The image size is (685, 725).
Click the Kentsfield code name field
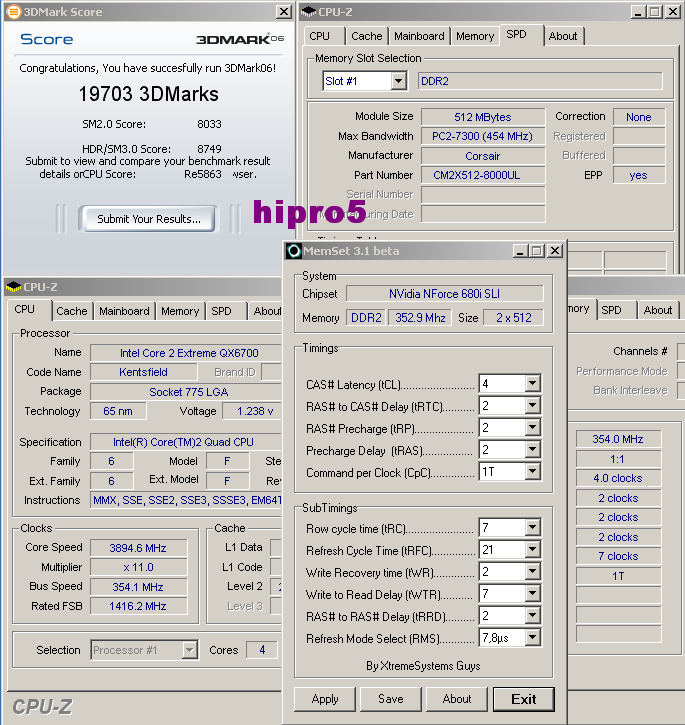[x=143, y=372]
